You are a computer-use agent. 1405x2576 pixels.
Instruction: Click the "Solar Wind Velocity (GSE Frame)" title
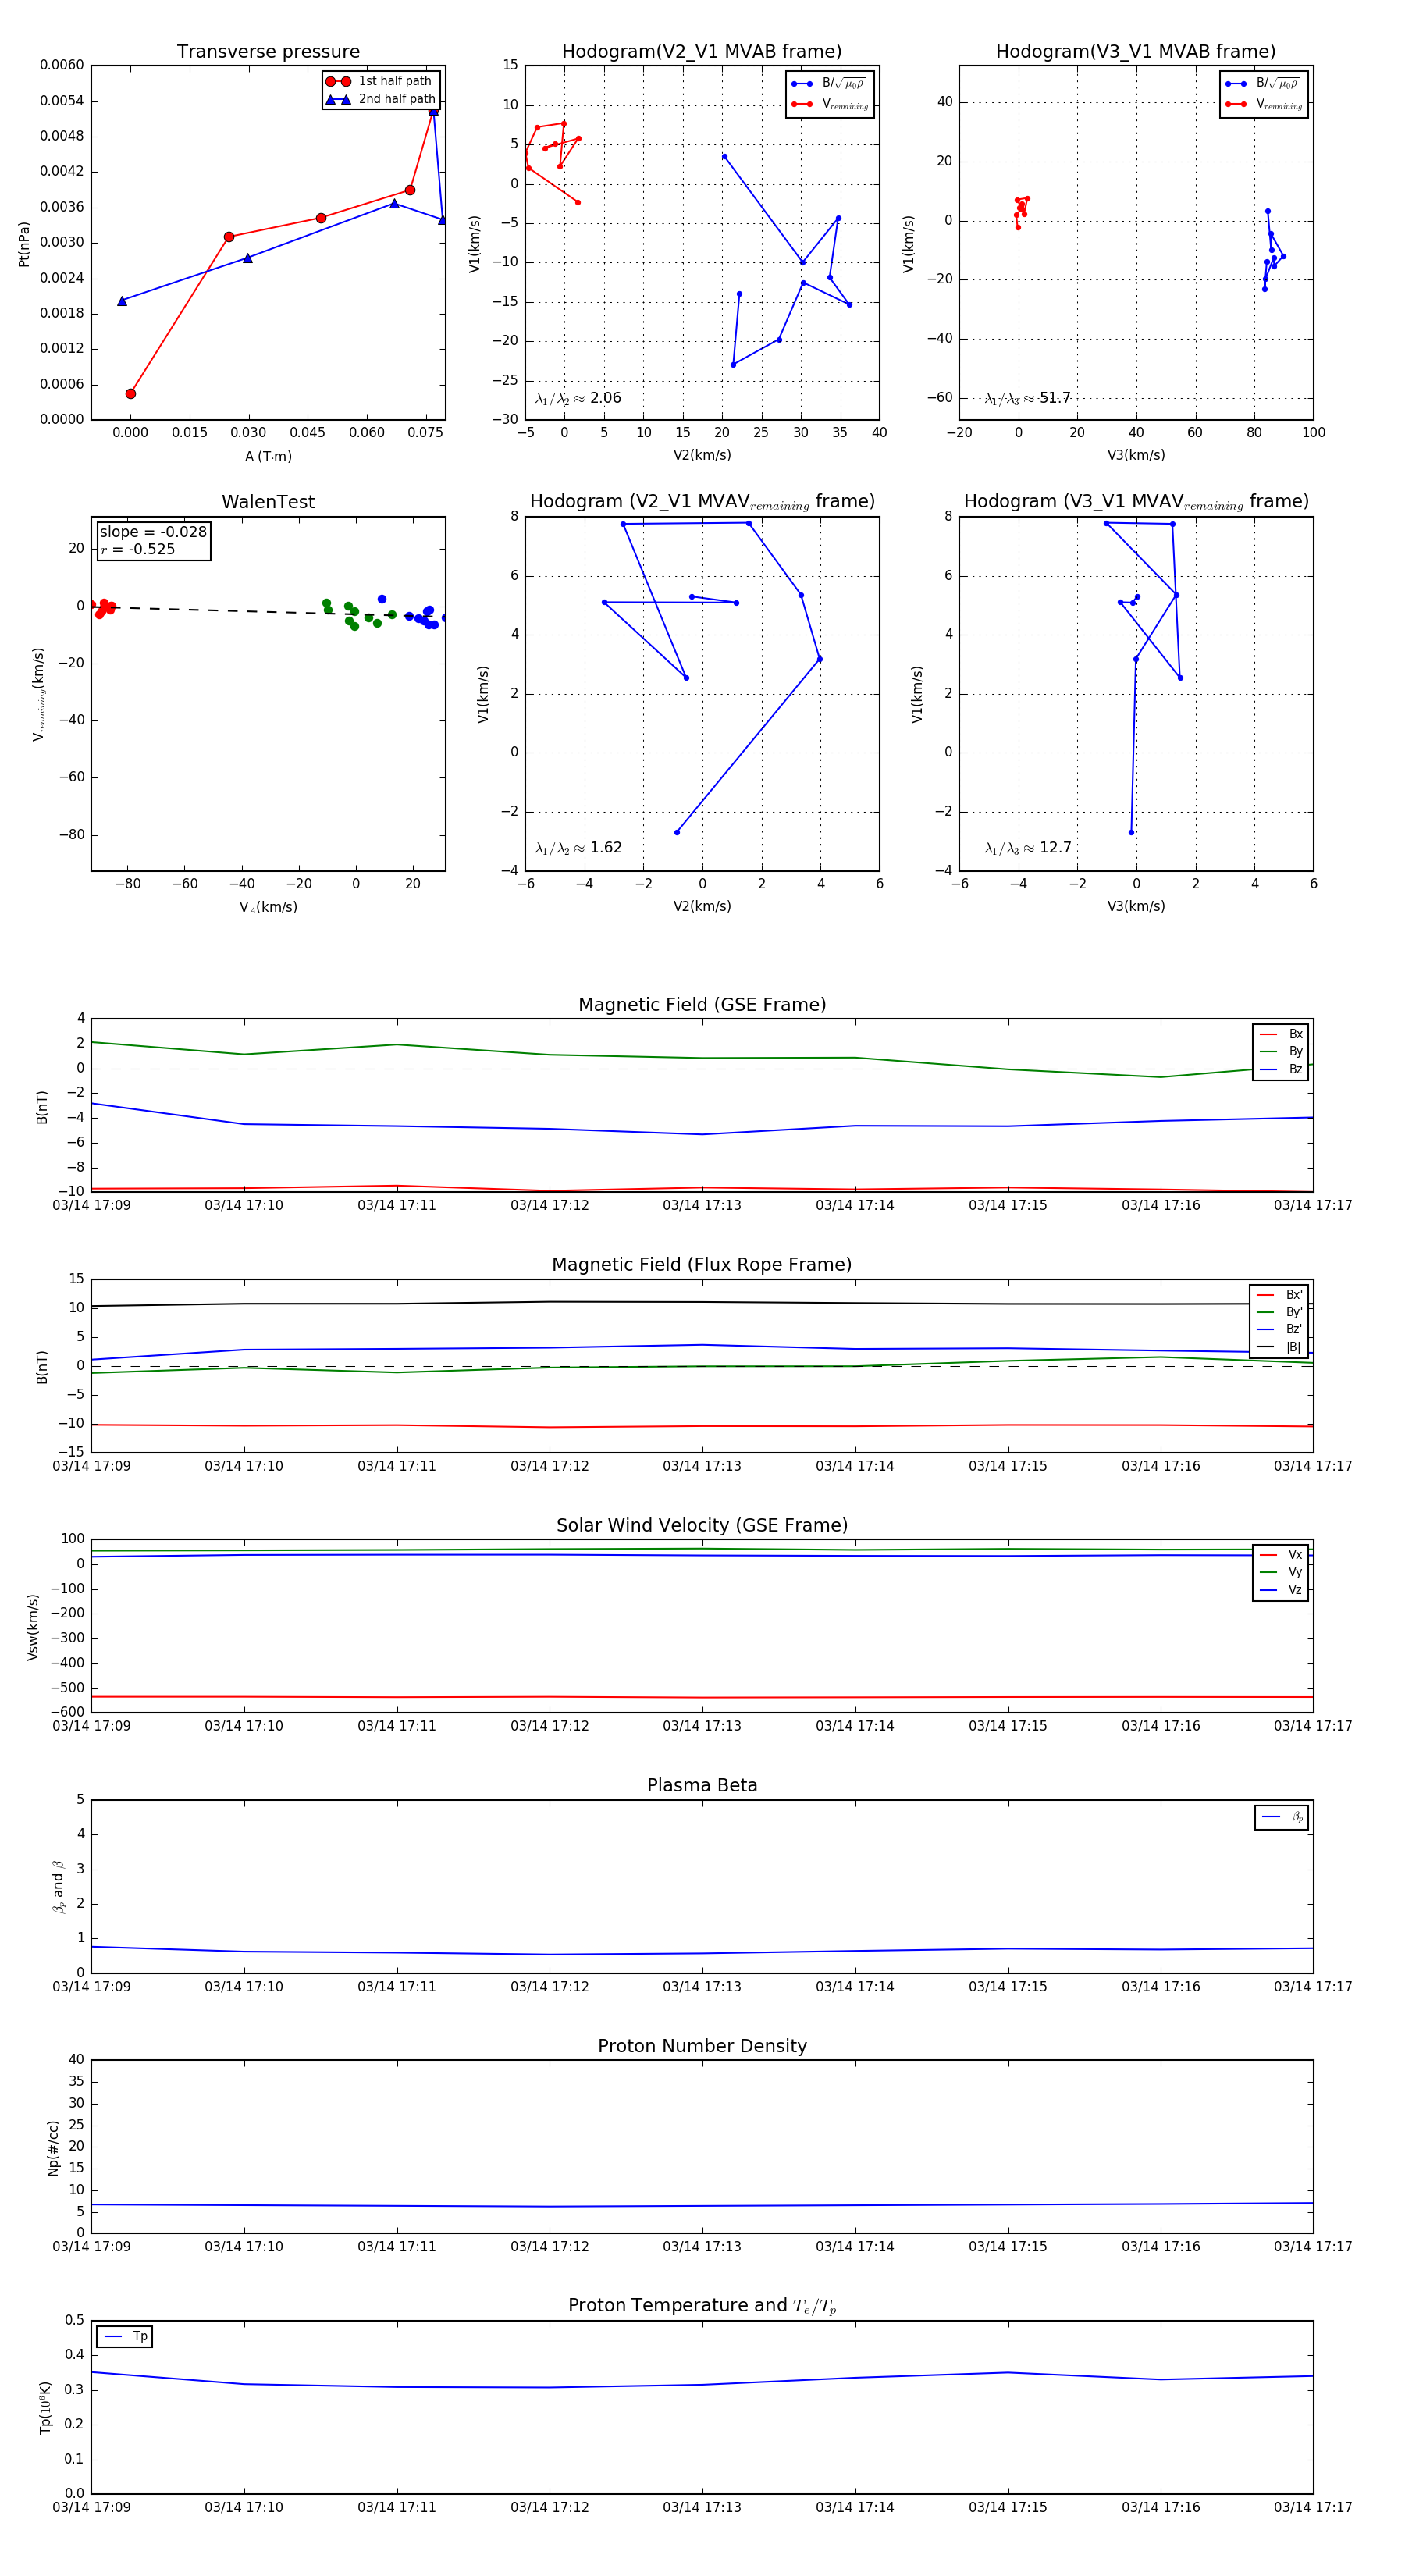point(702,1525)
